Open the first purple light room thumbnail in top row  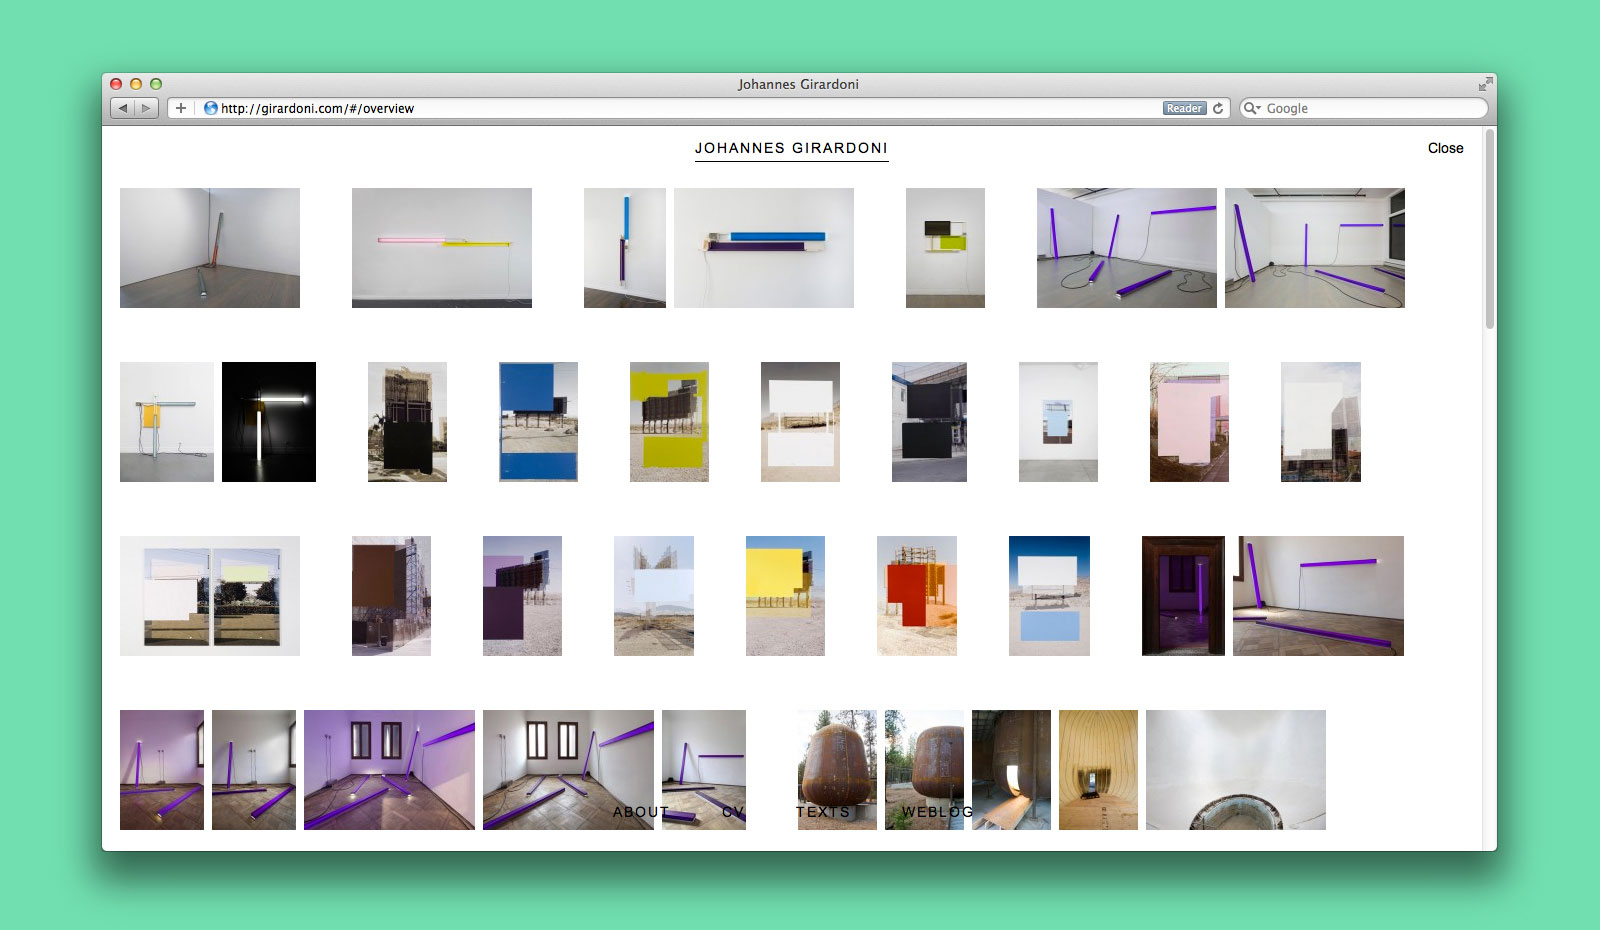1127,248
